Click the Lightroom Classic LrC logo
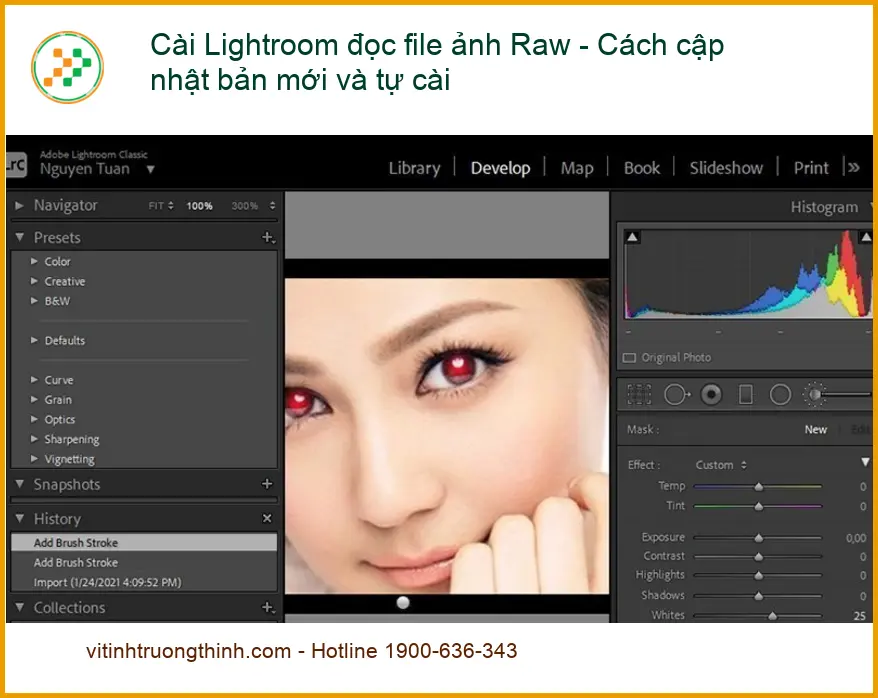Image resolution: width=878 pixels, height=698 pixels. tap(16, 165)
